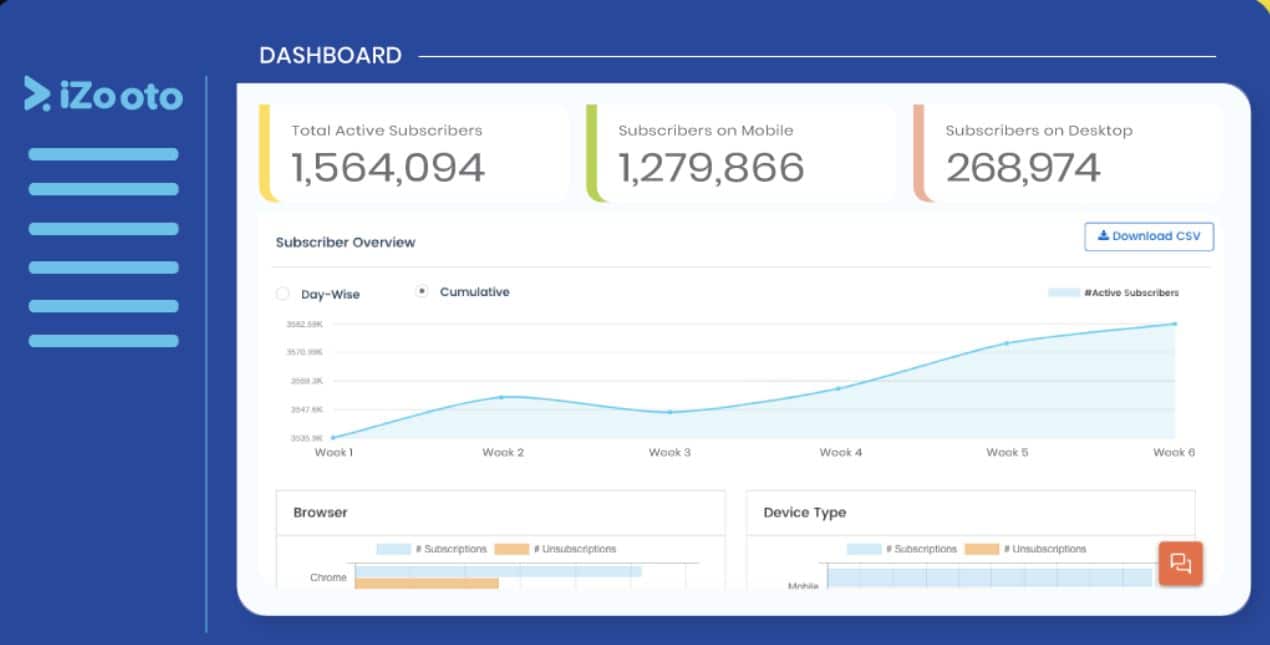The width and height of the screenshot is (1270, 645).
Task: Toggle Device Type # Unsubscriptions legend
Action: (x=1026, y=549)
